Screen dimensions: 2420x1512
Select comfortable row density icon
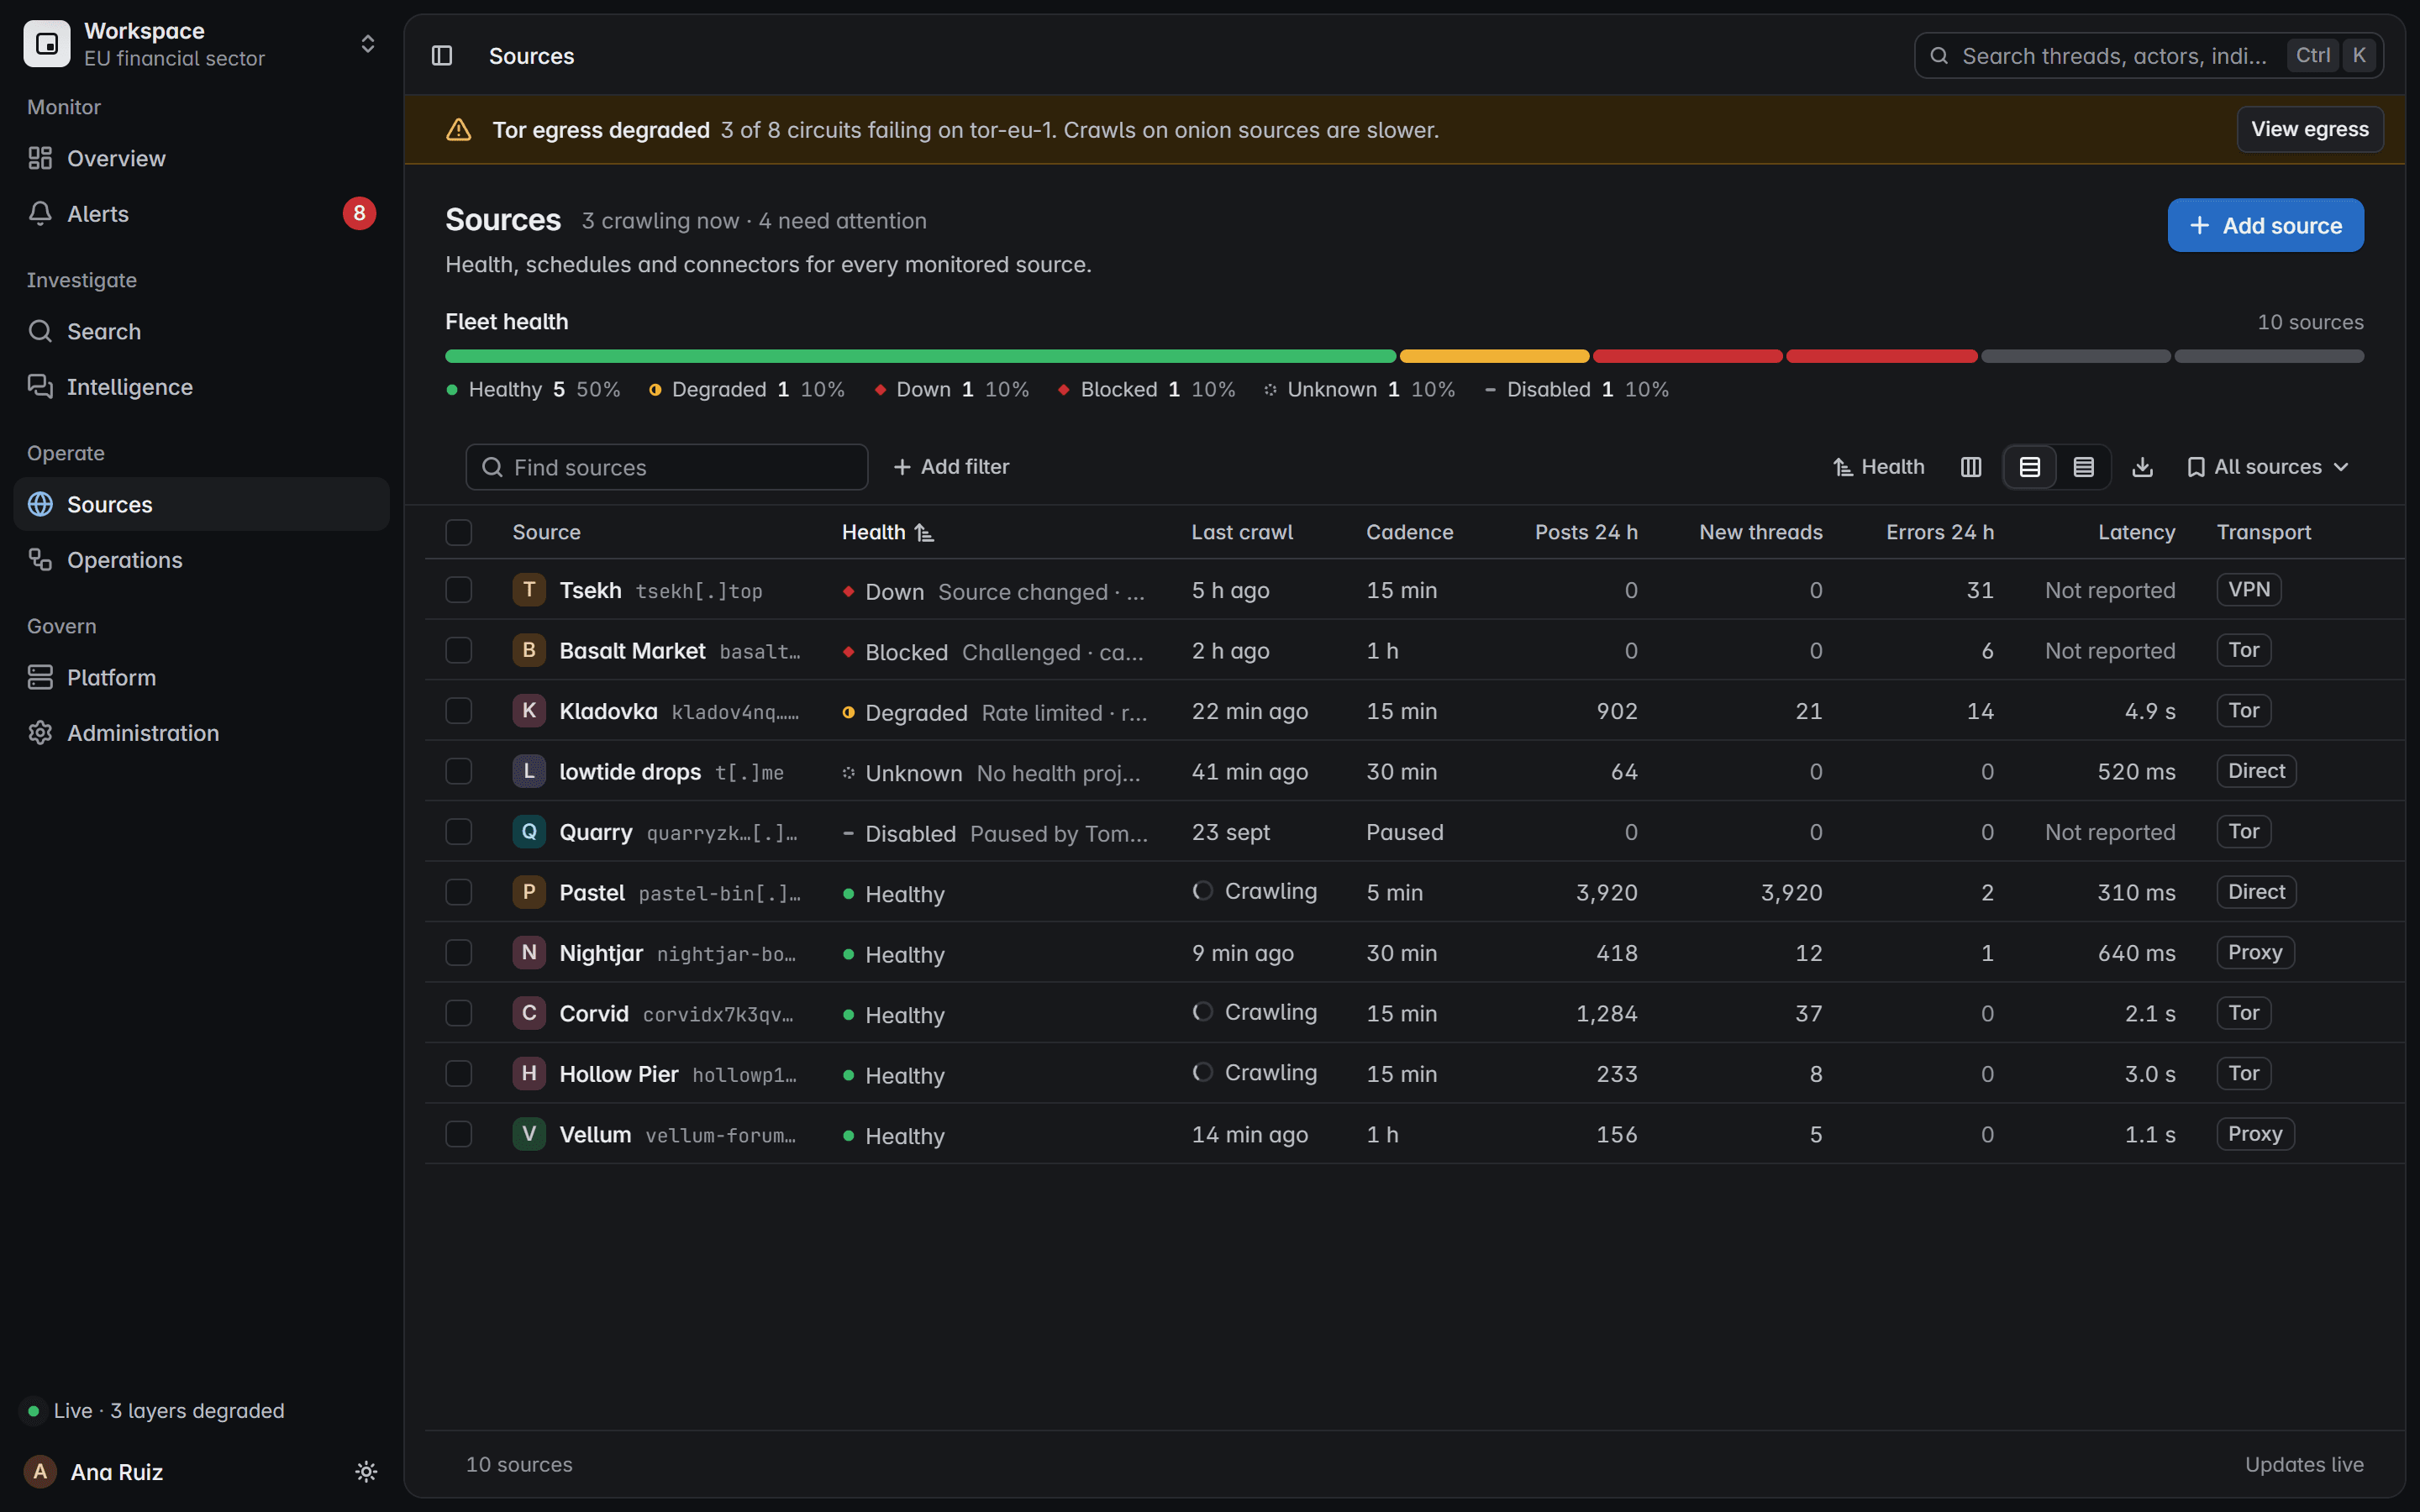coord(2029,467)
